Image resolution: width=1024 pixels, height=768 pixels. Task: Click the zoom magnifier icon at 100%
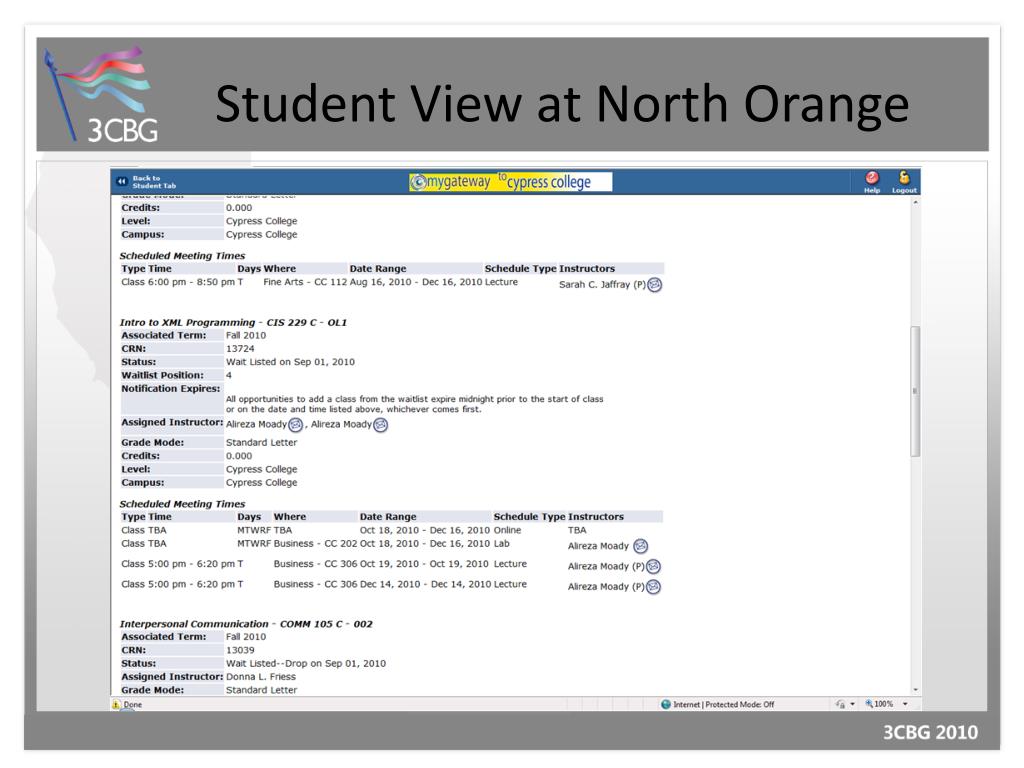pyautogui.click(x=869, y=704)
